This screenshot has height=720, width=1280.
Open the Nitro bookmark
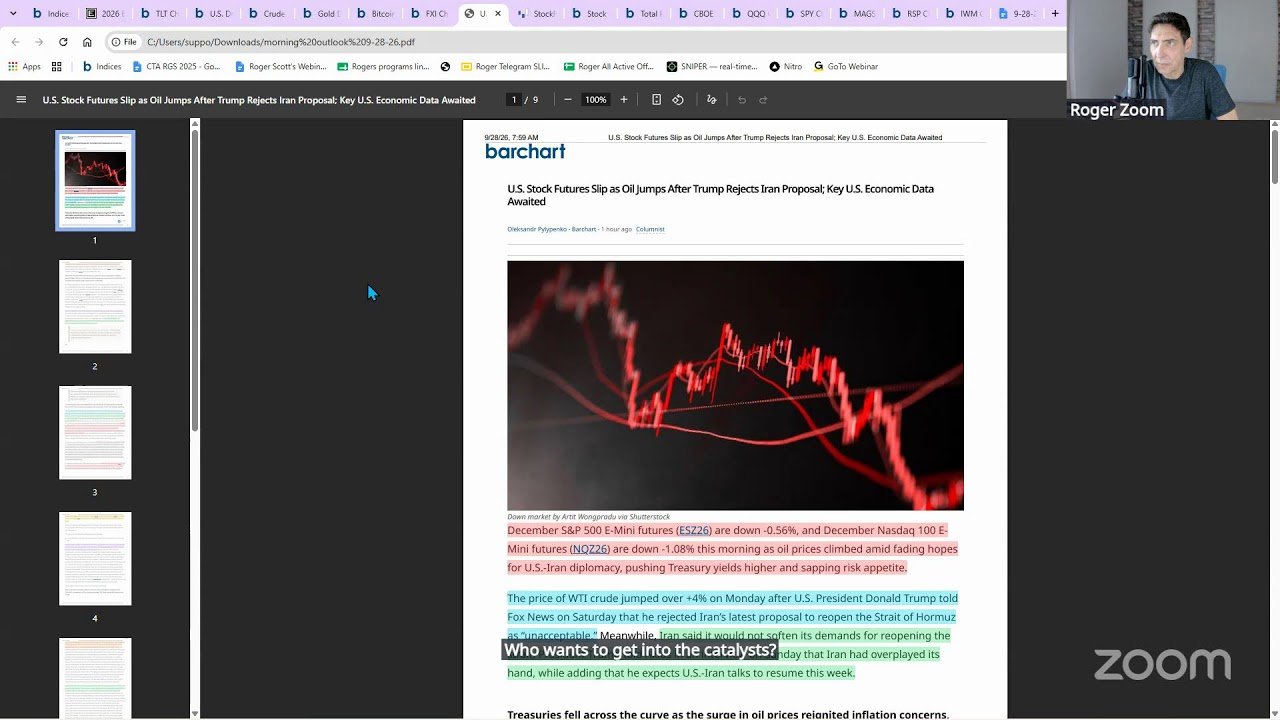pos(786,67)
